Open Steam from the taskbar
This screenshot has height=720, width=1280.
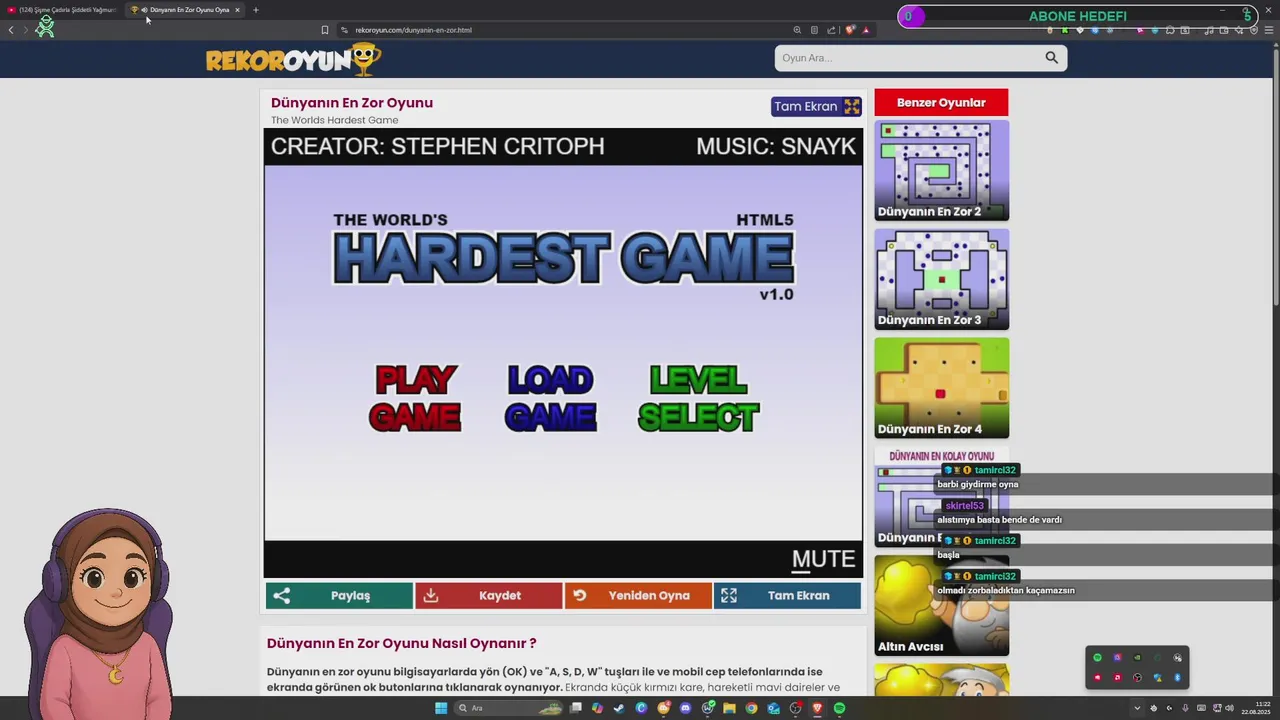619,708
